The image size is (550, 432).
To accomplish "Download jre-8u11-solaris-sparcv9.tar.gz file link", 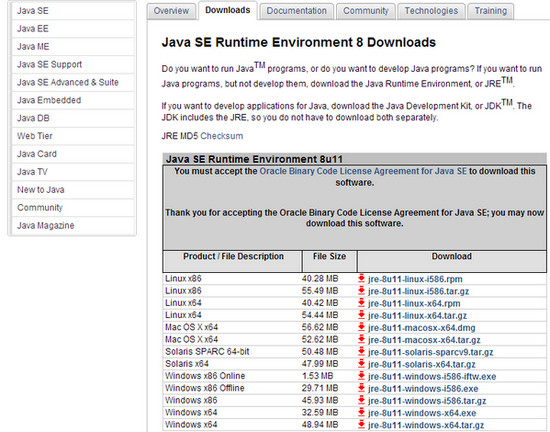I will [431, 352].
